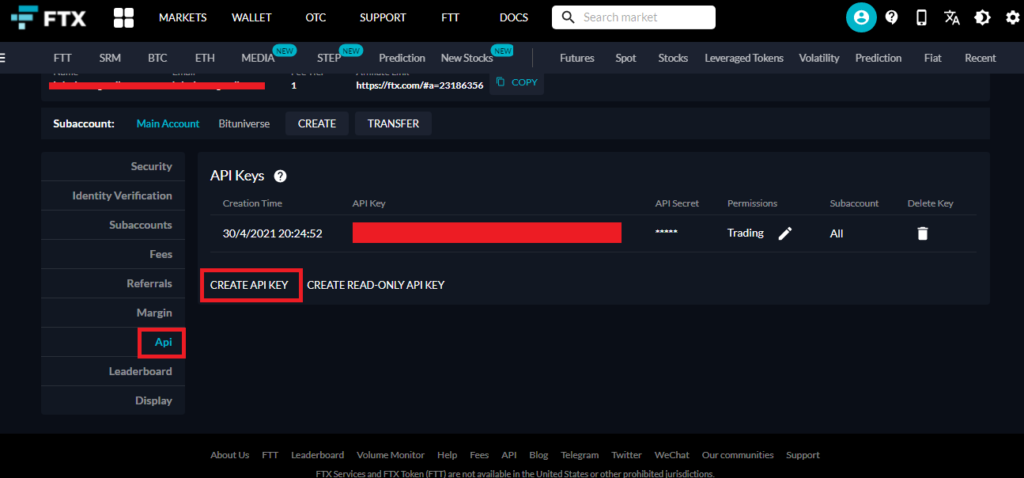
Task: Select the ETH ticker shortcut
Action: (204, 58)
